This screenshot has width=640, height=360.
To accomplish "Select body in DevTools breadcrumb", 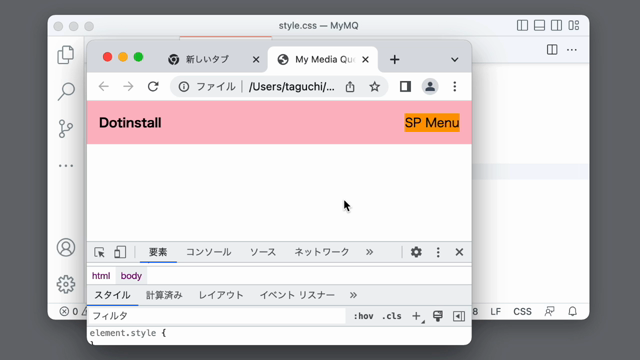I will pos(131,276).
